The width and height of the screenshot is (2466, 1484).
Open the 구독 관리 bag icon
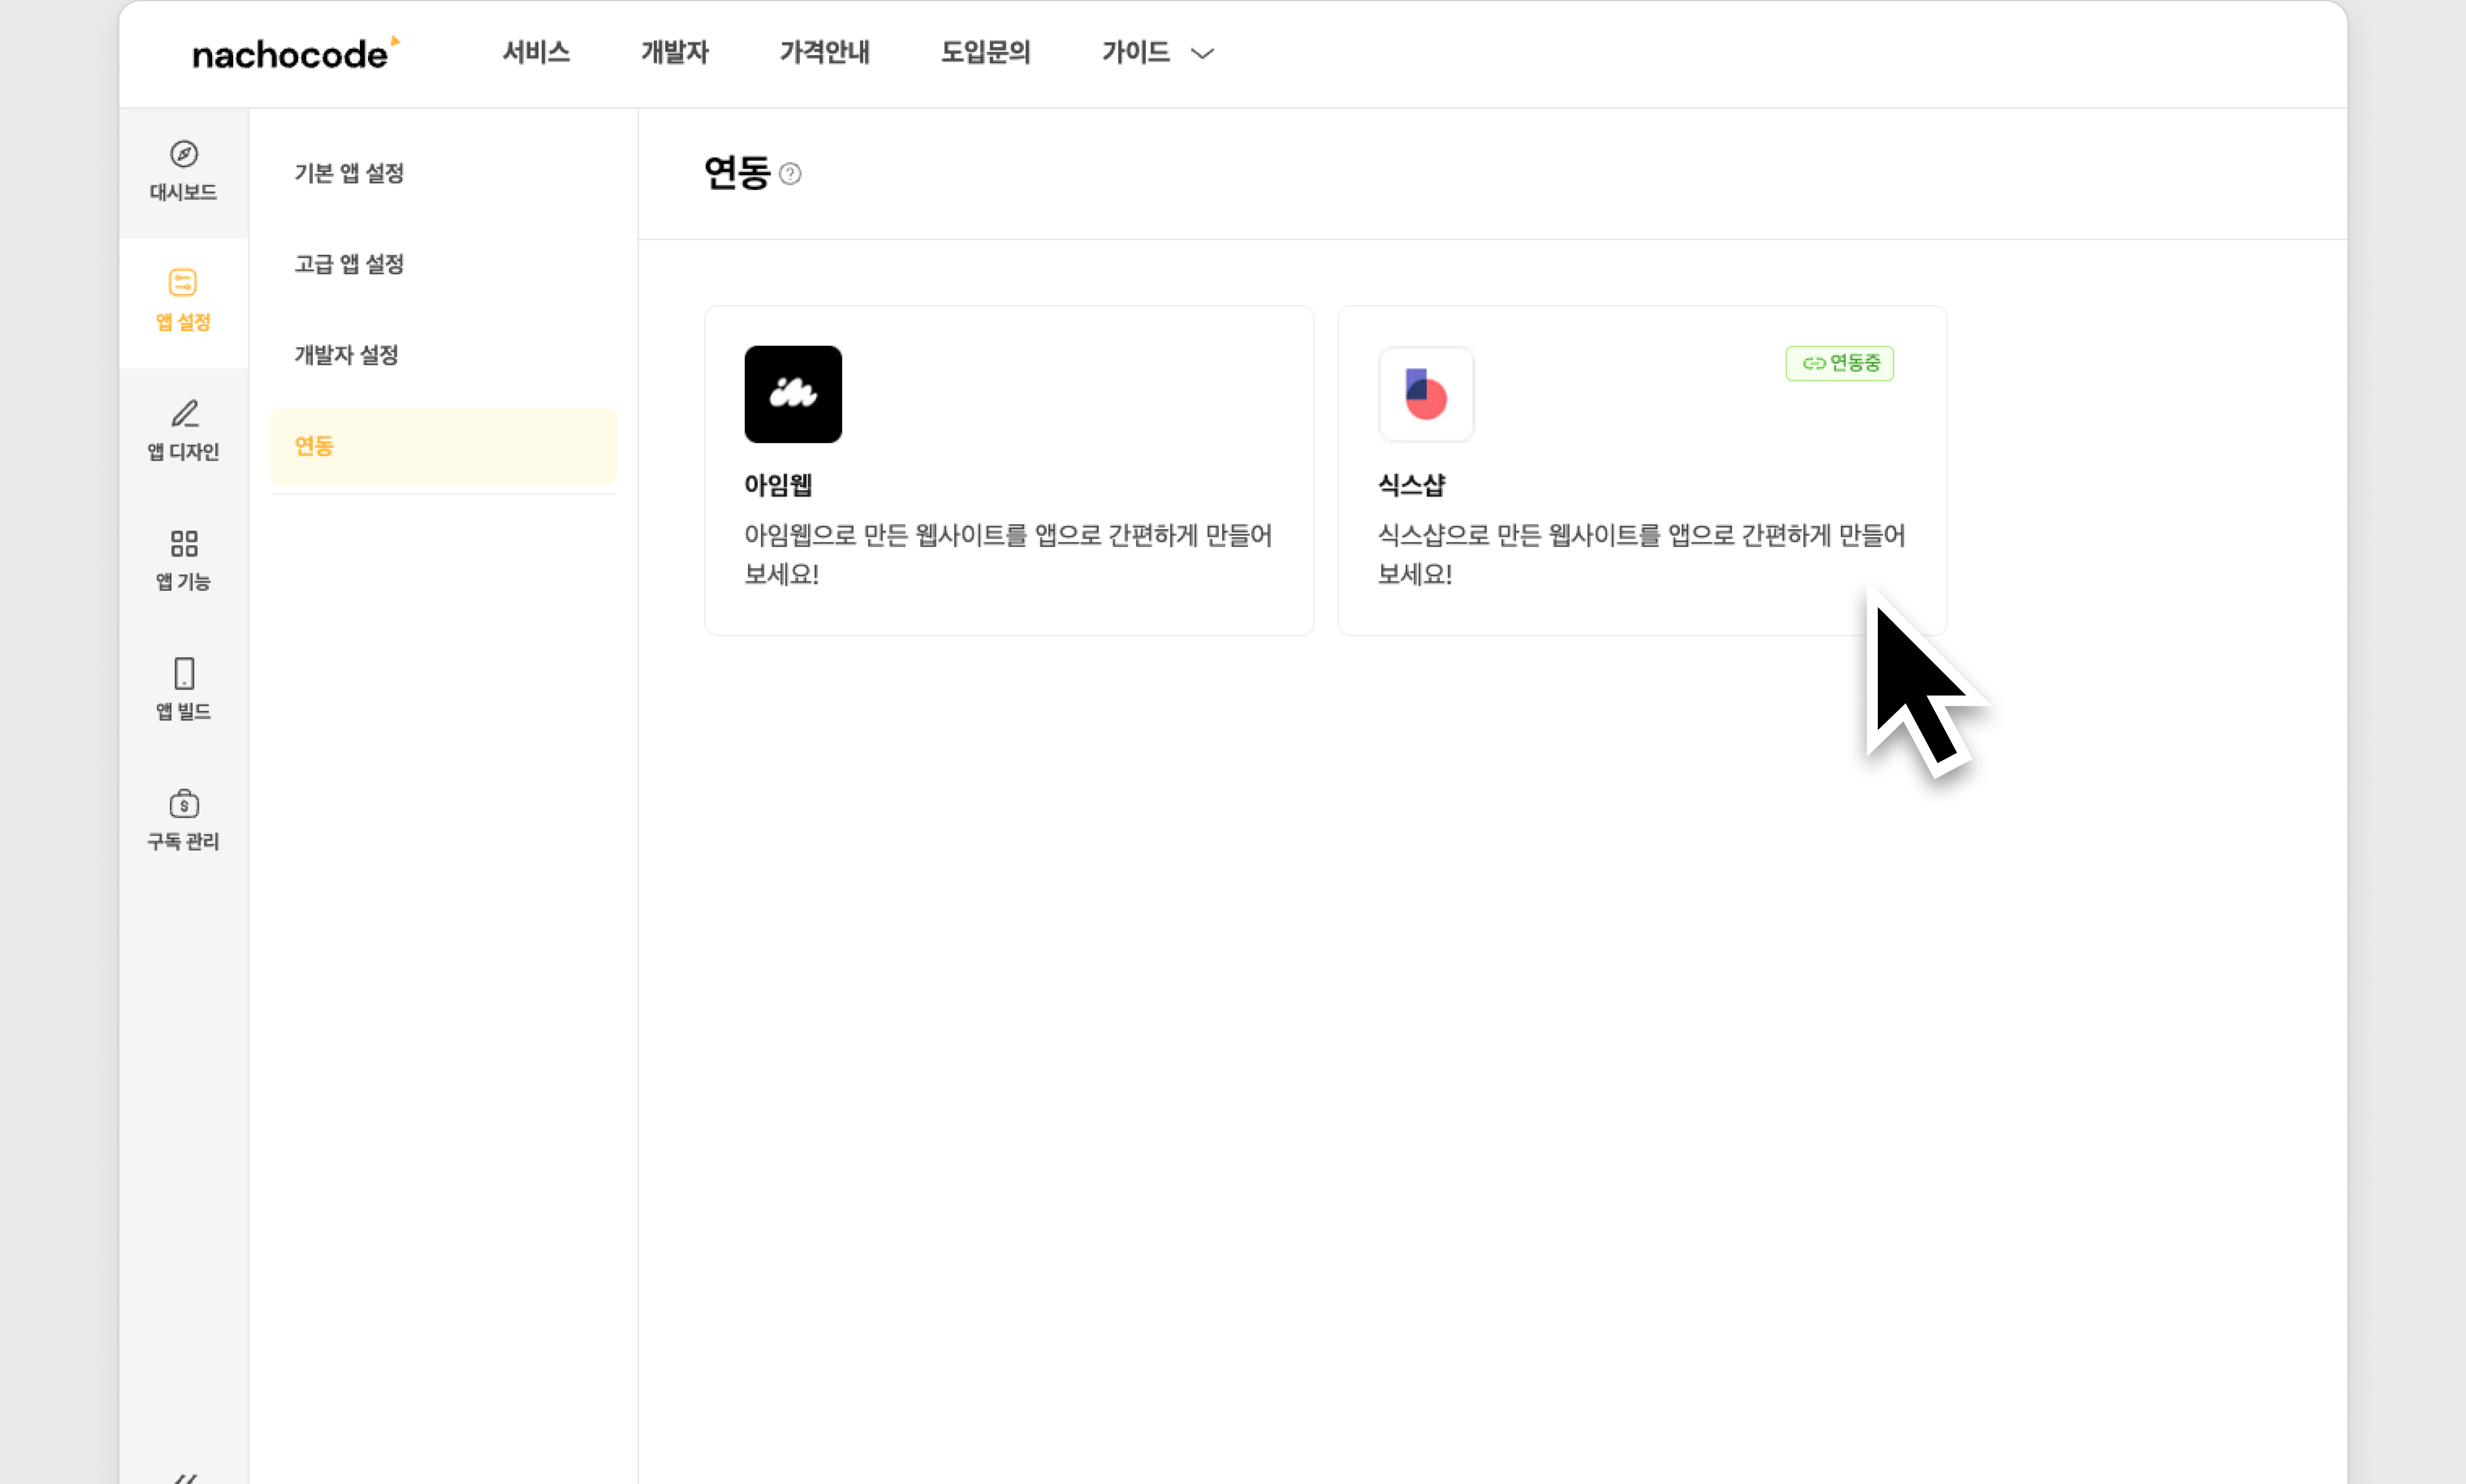click(x=184, y=803)
